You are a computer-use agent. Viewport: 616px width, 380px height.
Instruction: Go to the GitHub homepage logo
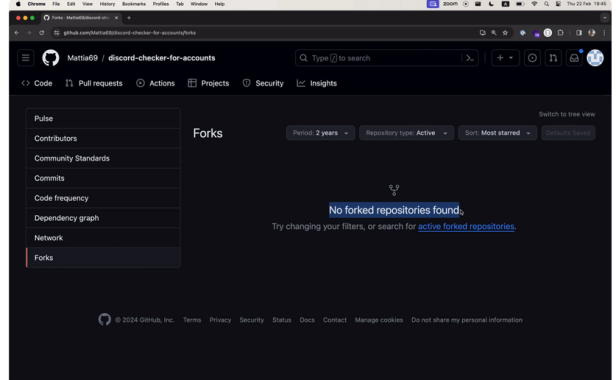[51, 58]
